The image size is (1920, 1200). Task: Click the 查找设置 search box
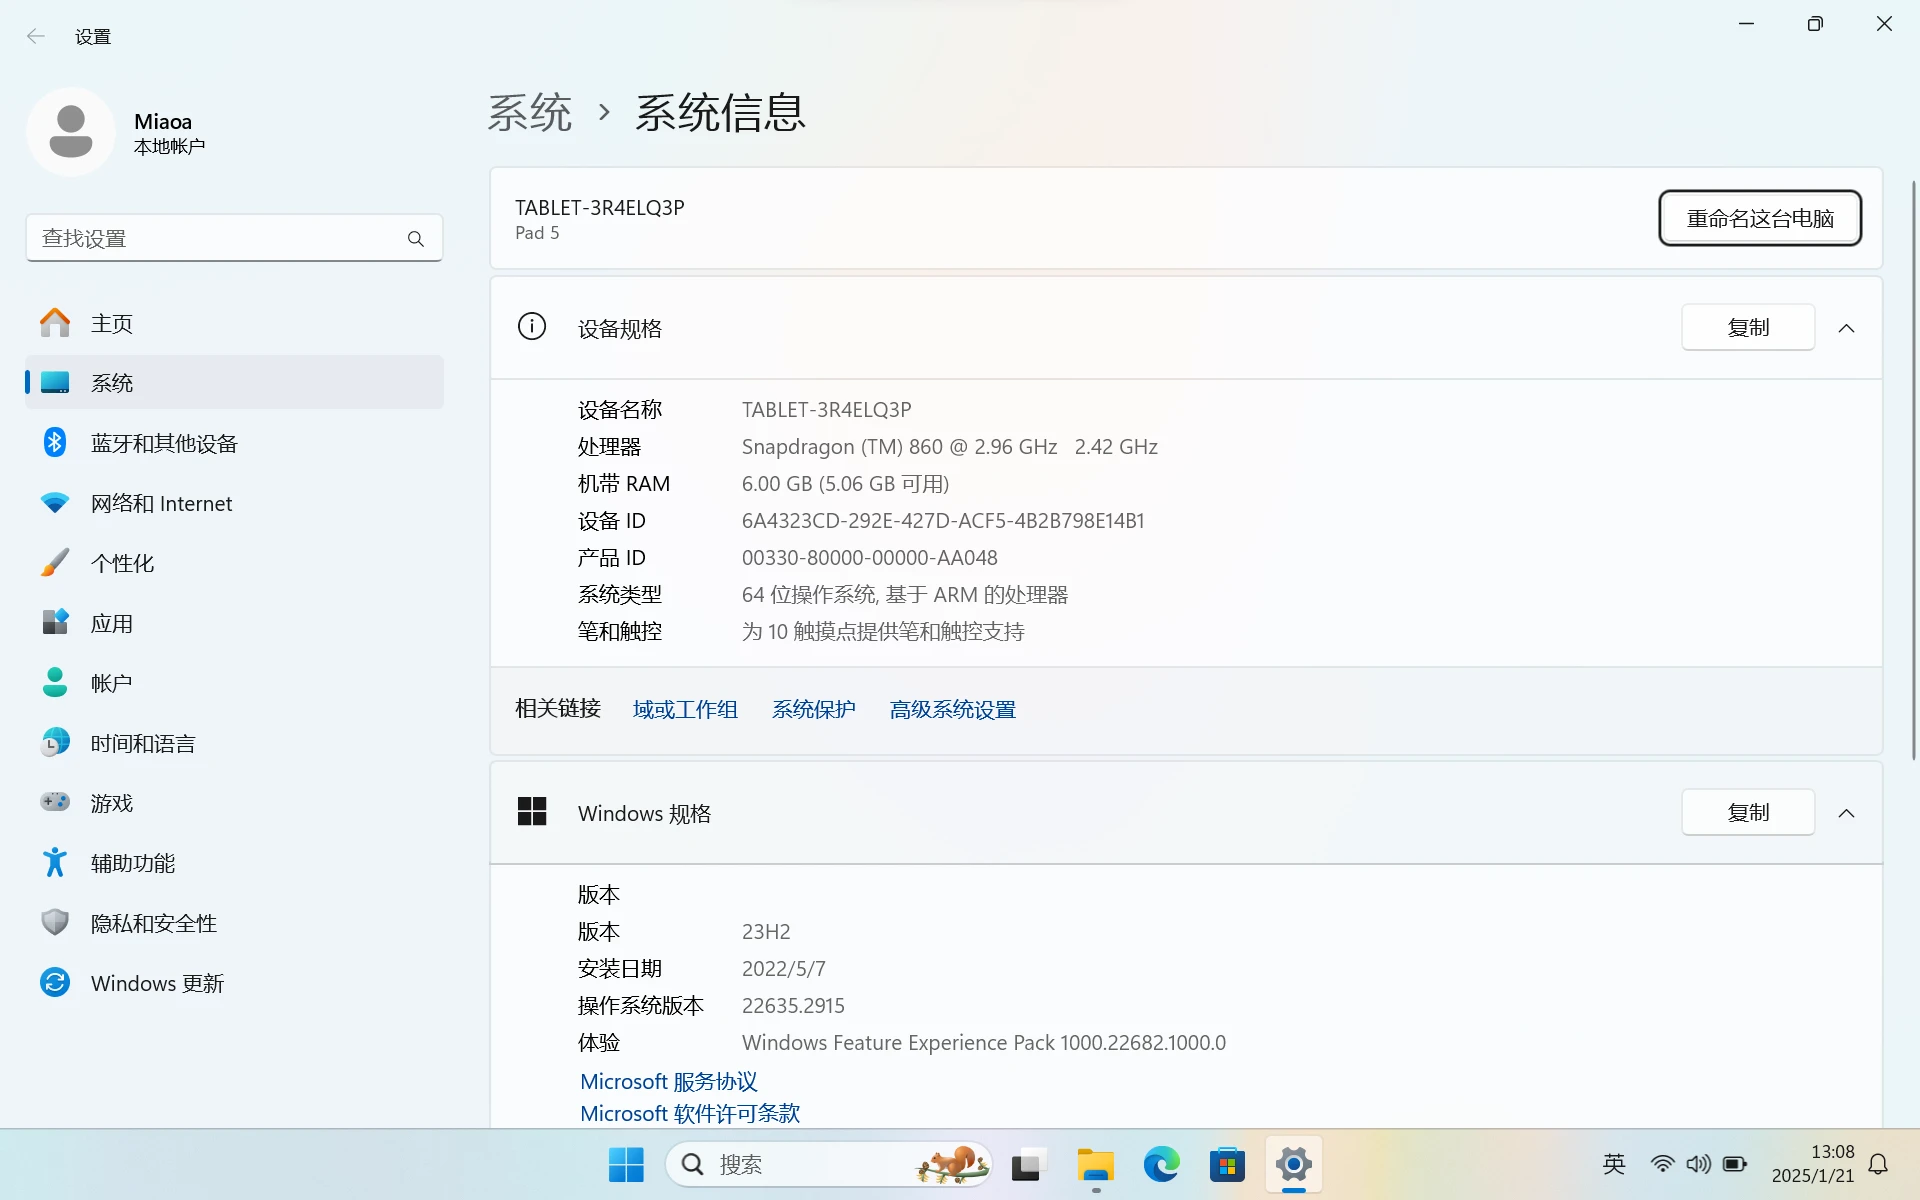click(x=234, y=237)
